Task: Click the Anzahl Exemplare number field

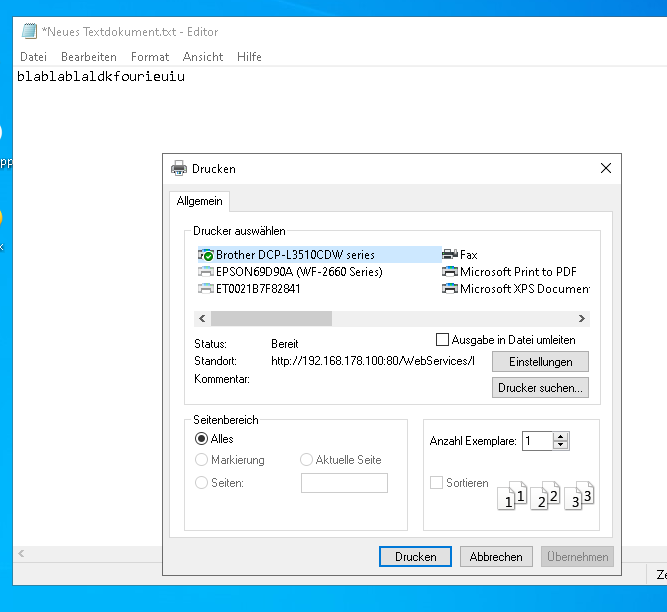Action: pyautogui.click(x=538, y=441)
